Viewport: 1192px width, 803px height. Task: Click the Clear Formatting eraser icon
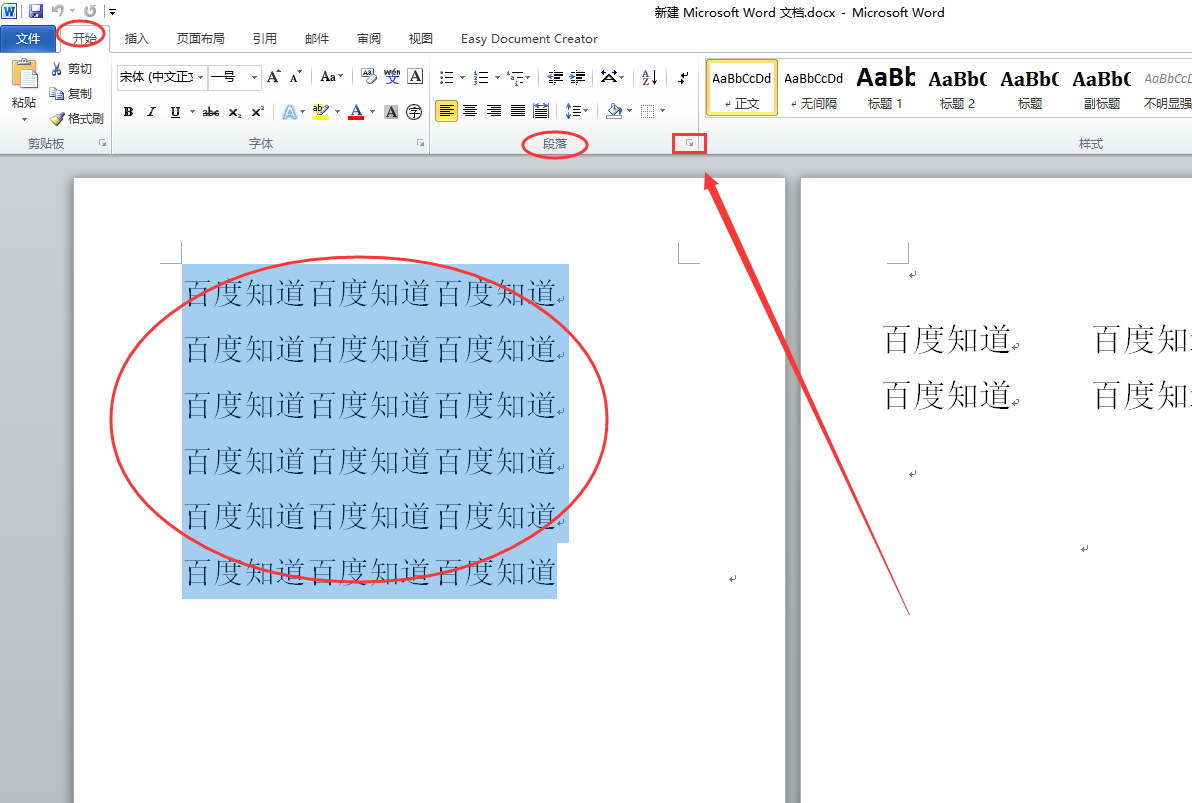368,77
